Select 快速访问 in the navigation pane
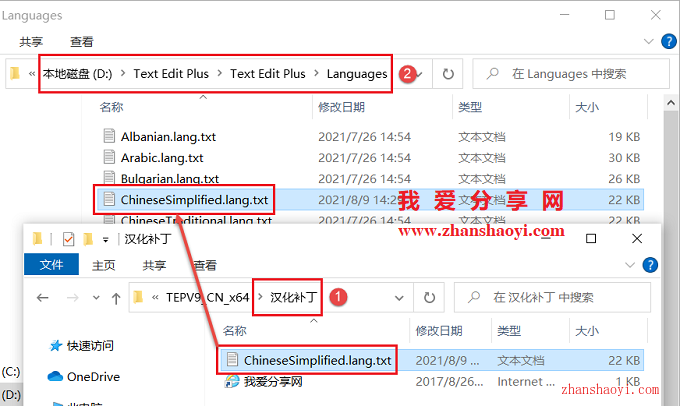Screen dimensions: 680x406 point(90,346)
